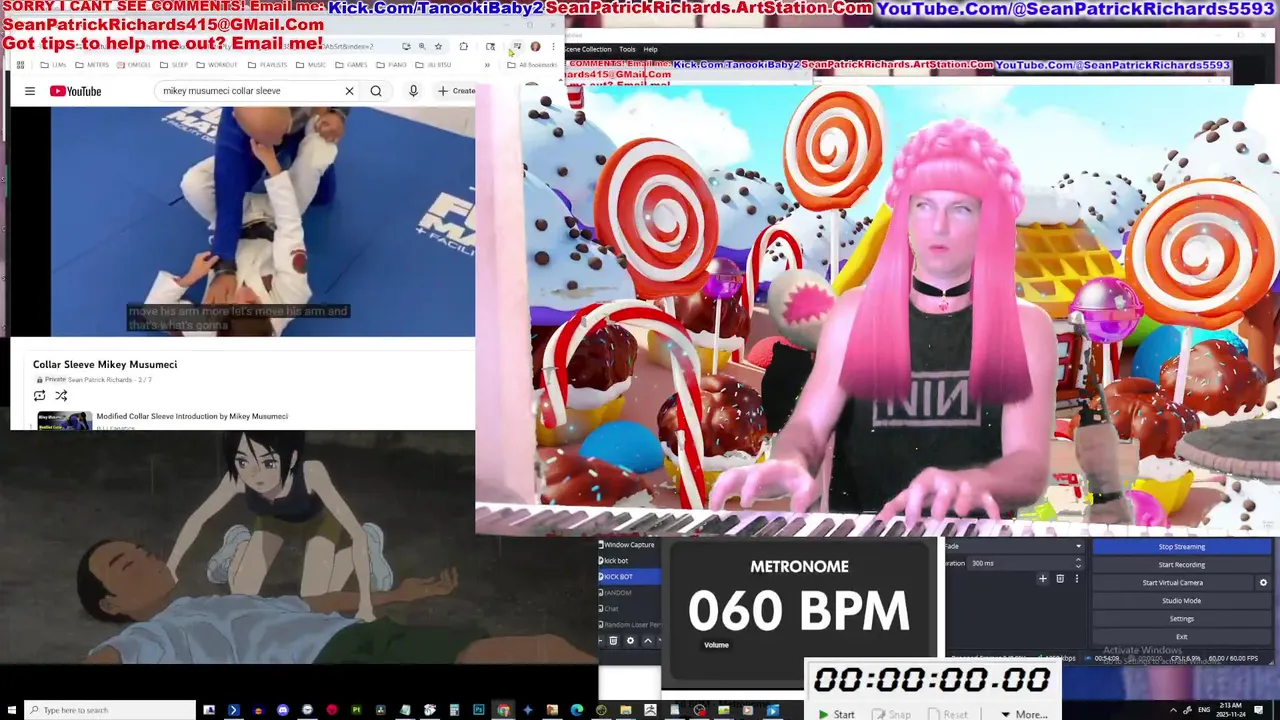The height and width of the screenshot is (720, 1280).
Task: Open the JIU JITSU bookmarks folder
Action: click(433, 65)
